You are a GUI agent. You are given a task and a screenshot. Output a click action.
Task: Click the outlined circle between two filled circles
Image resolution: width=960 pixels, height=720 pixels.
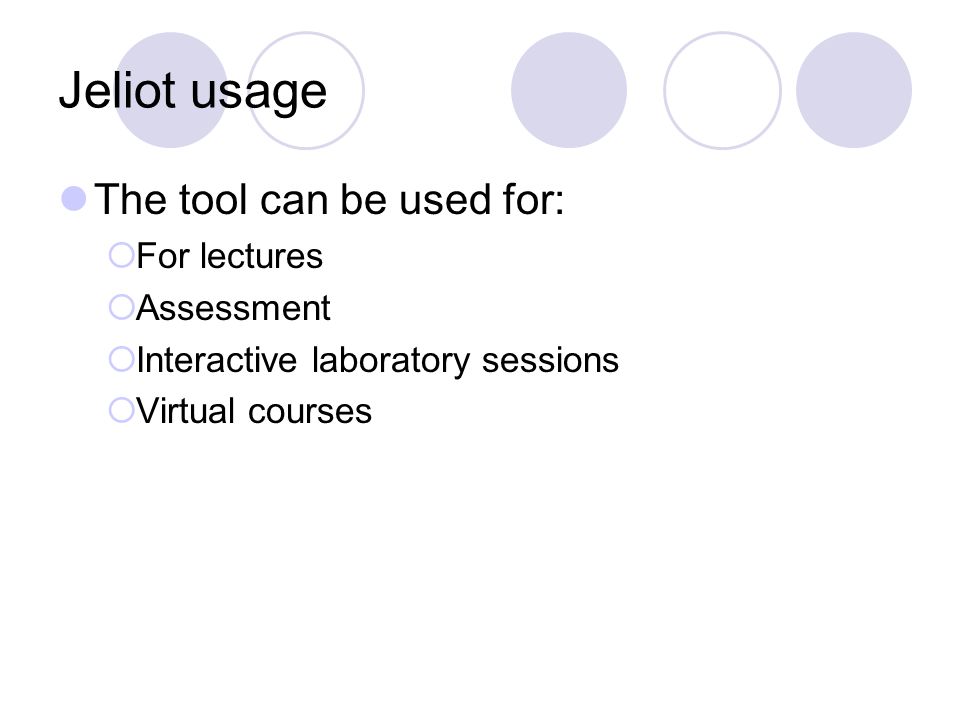pos(722,90)
